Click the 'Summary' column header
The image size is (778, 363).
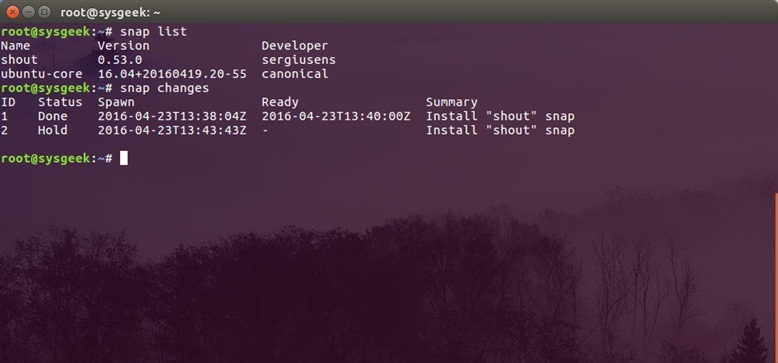pos(452,103)
